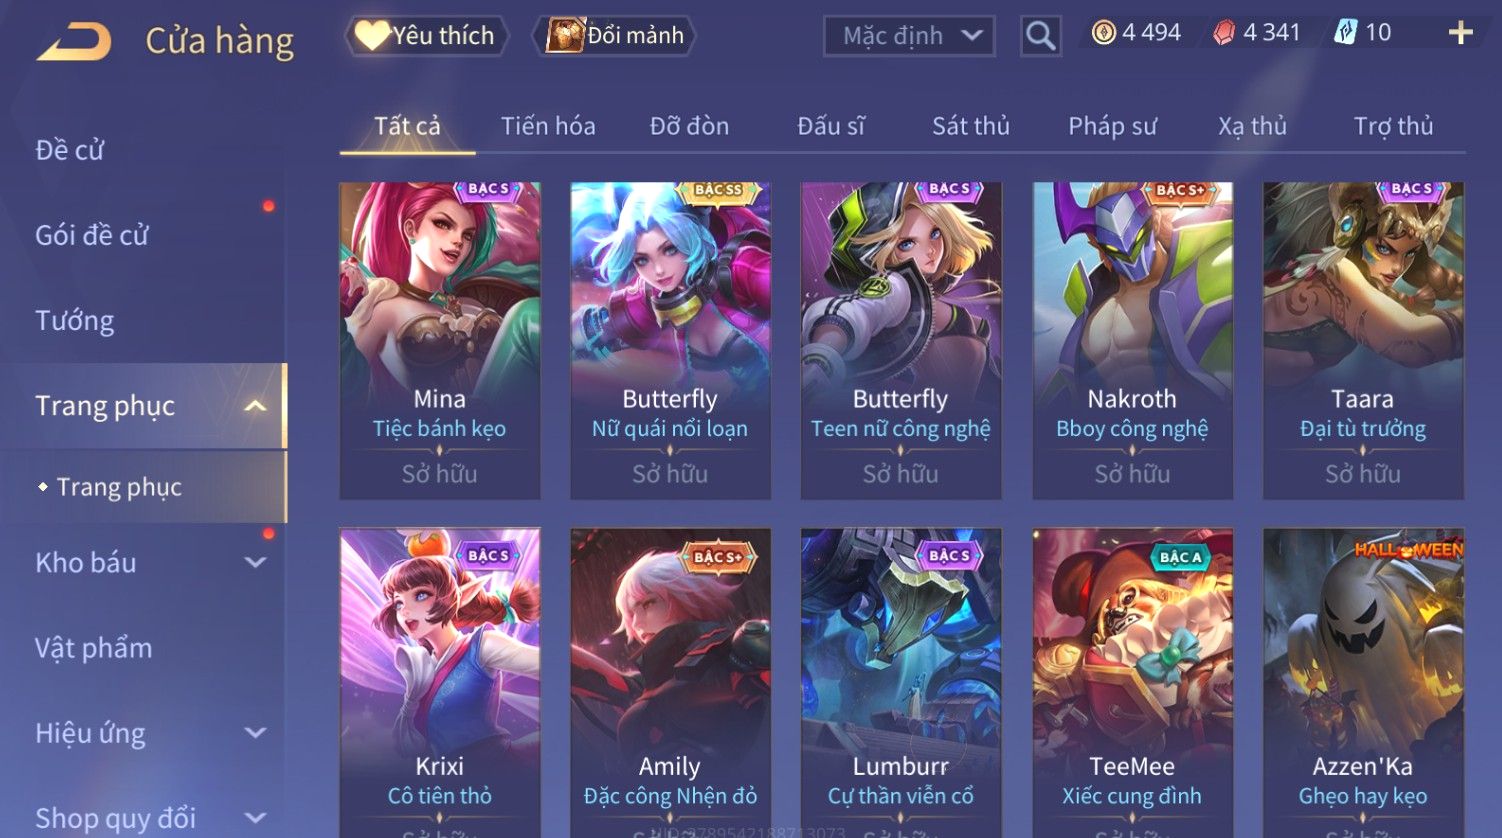
Task: Select the Tiến hóa tab
Action: coord(548,126)
